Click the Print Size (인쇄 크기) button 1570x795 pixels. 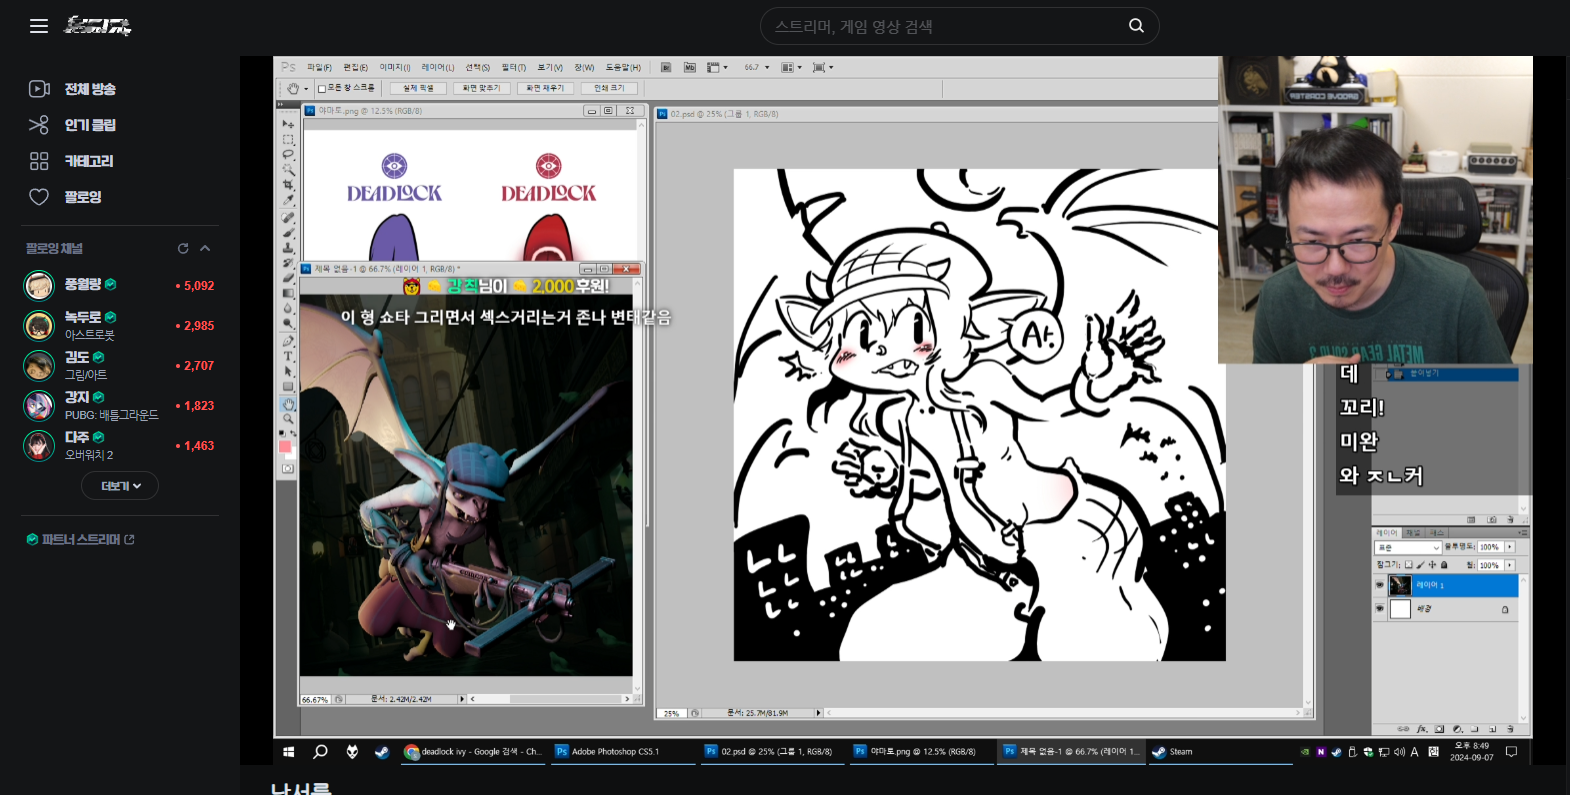click(x=609, y=88)
